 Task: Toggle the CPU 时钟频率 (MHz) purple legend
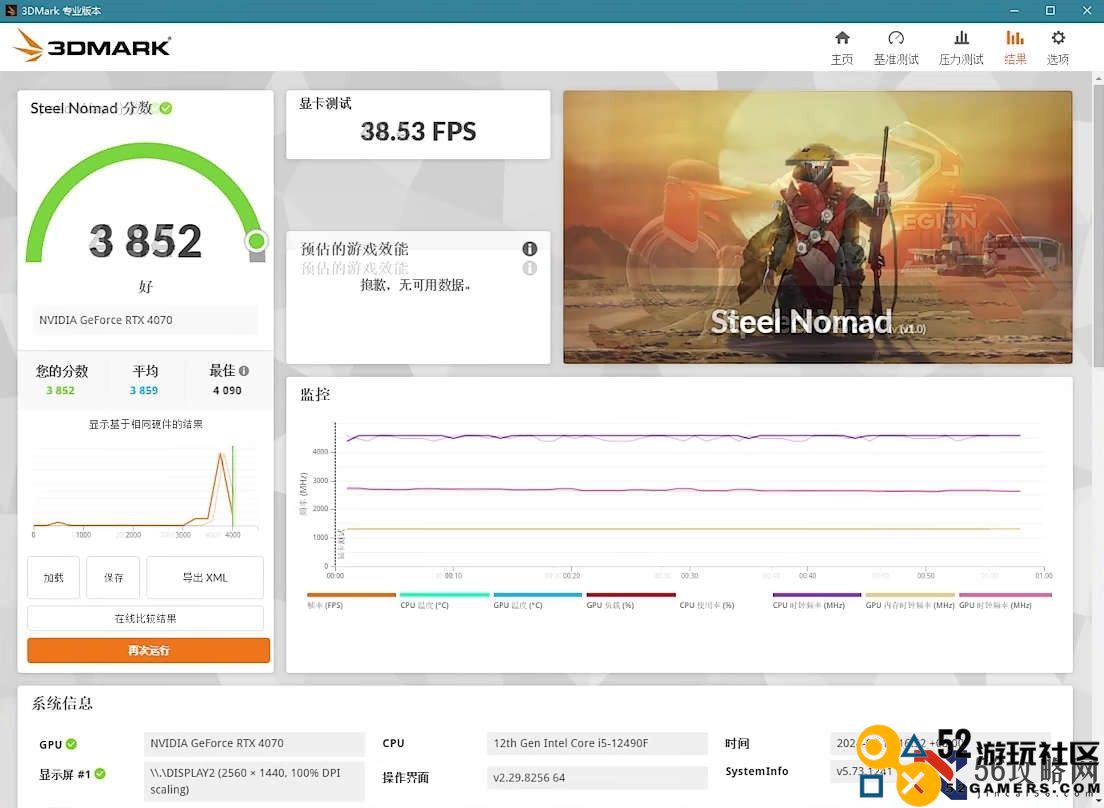tap(817, 600)
